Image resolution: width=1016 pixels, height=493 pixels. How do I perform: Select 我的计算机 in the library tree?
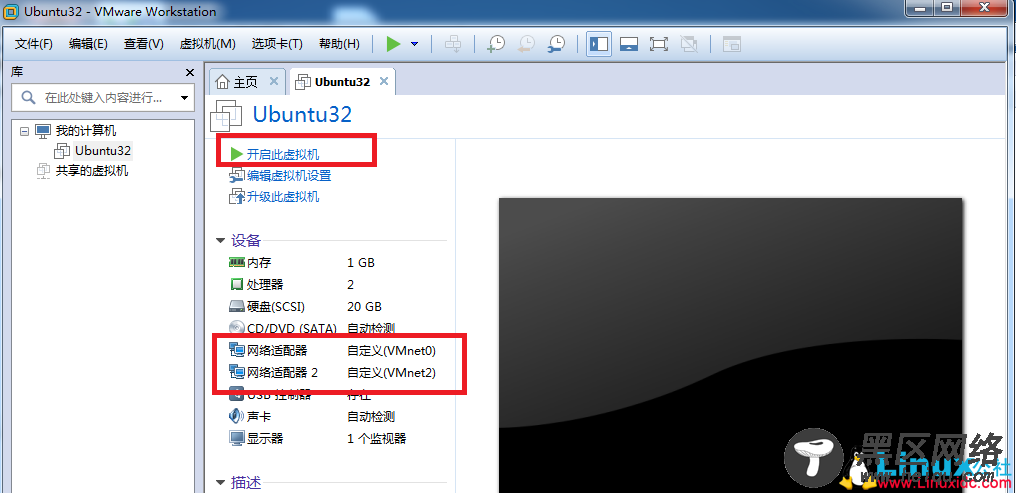pyautogui.click(x=86, y=131)
